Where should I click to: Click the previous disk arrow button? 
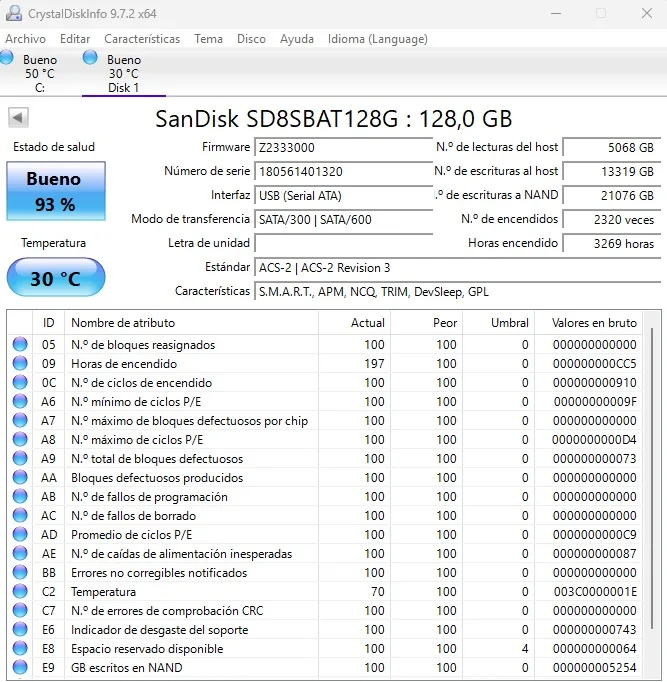[18, 117]
